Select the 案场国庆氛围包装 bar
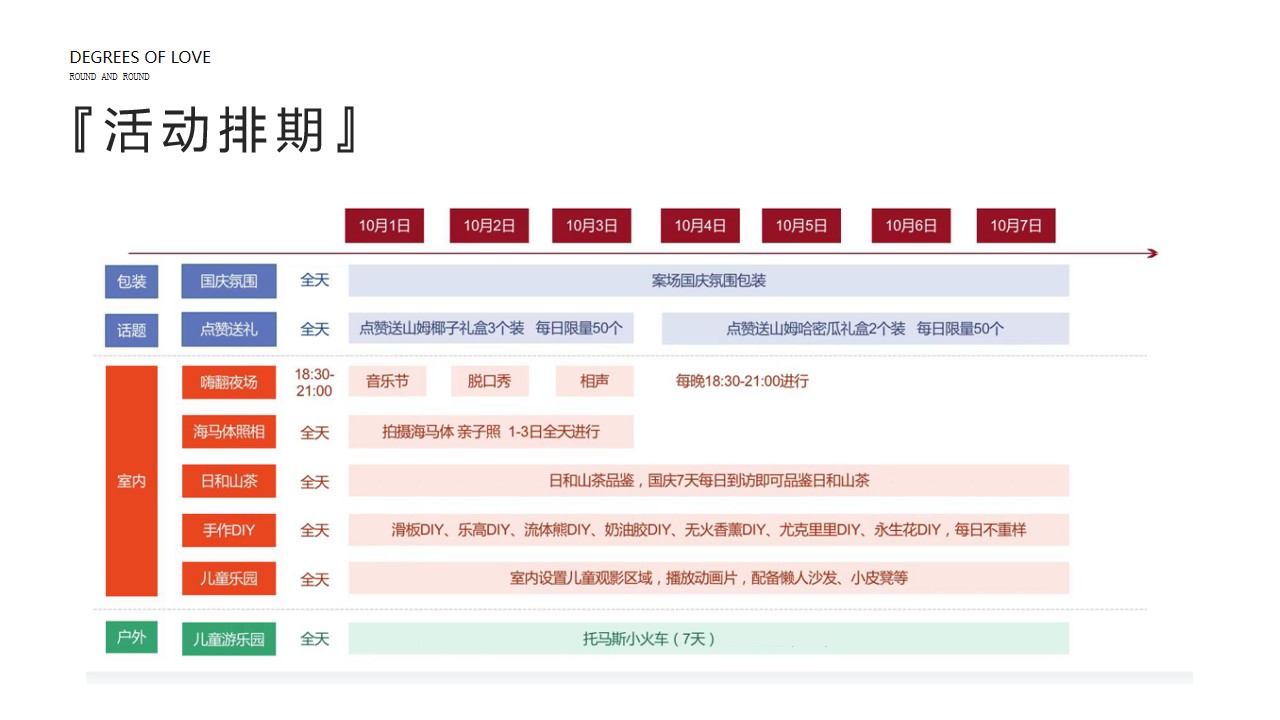The image size is (1280, 720). tap(709, 281)
